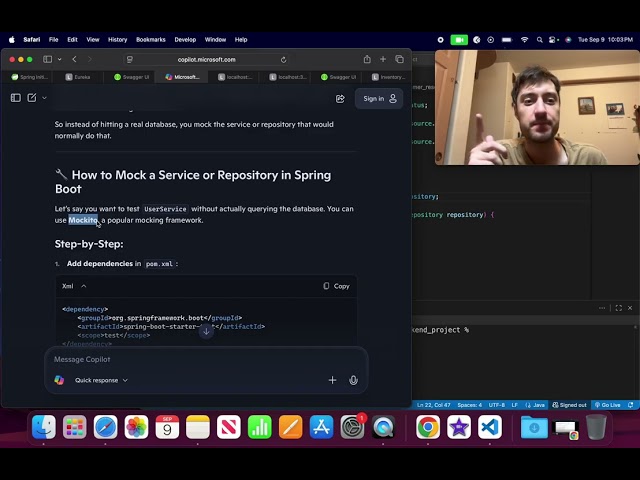Open the Safari menu in menu bar

point(31,40)
